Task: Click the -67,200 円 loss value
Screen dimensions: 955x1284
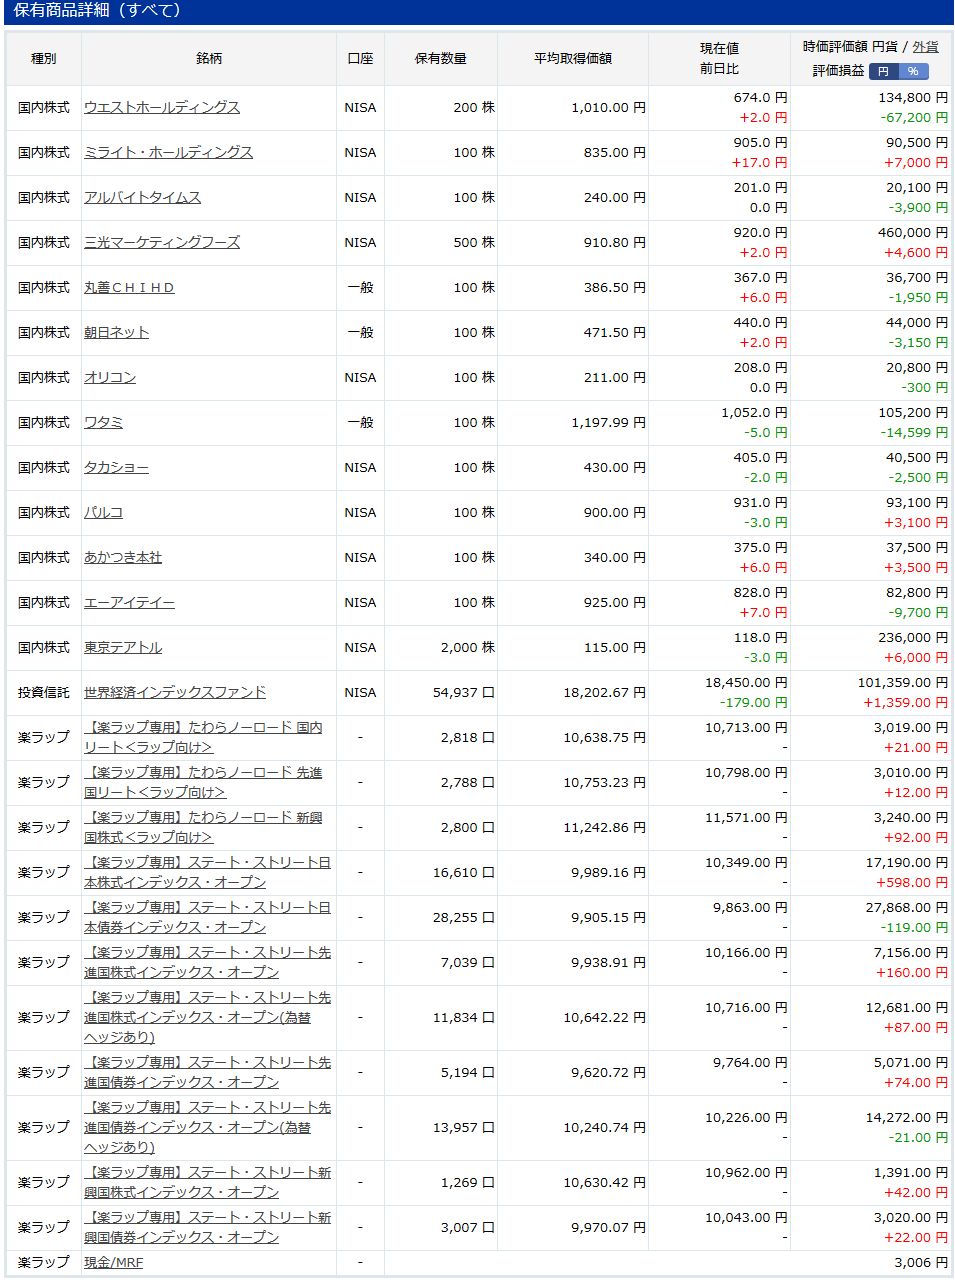Action: (x=914, y=117)
